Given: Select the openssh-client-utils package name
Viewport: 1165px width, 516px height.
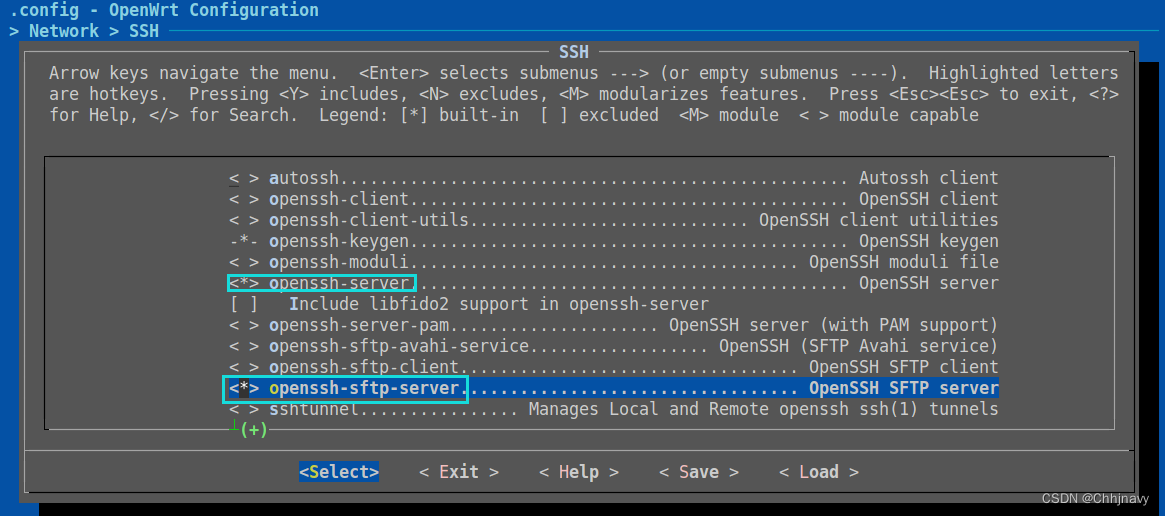Looking at the screenshot, I should 369,220.
